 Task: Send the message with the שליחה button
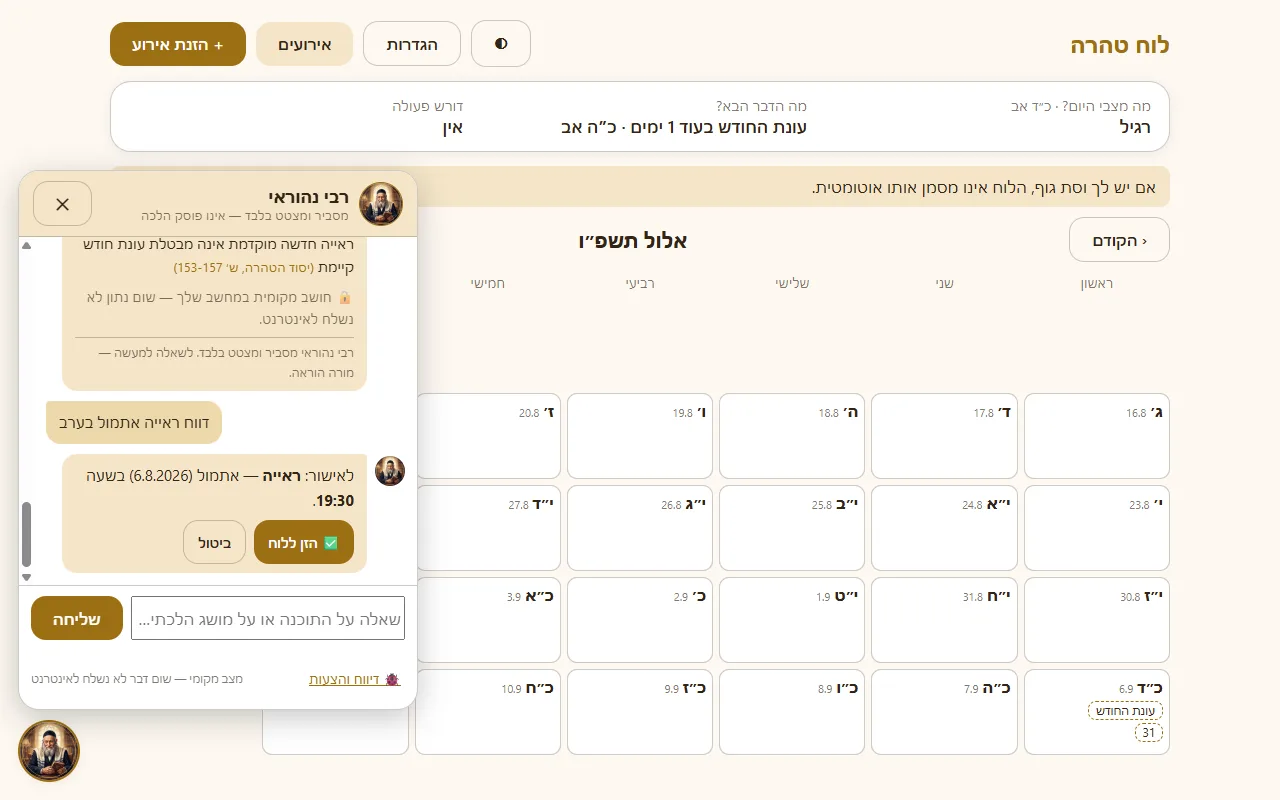pos(77,618)
